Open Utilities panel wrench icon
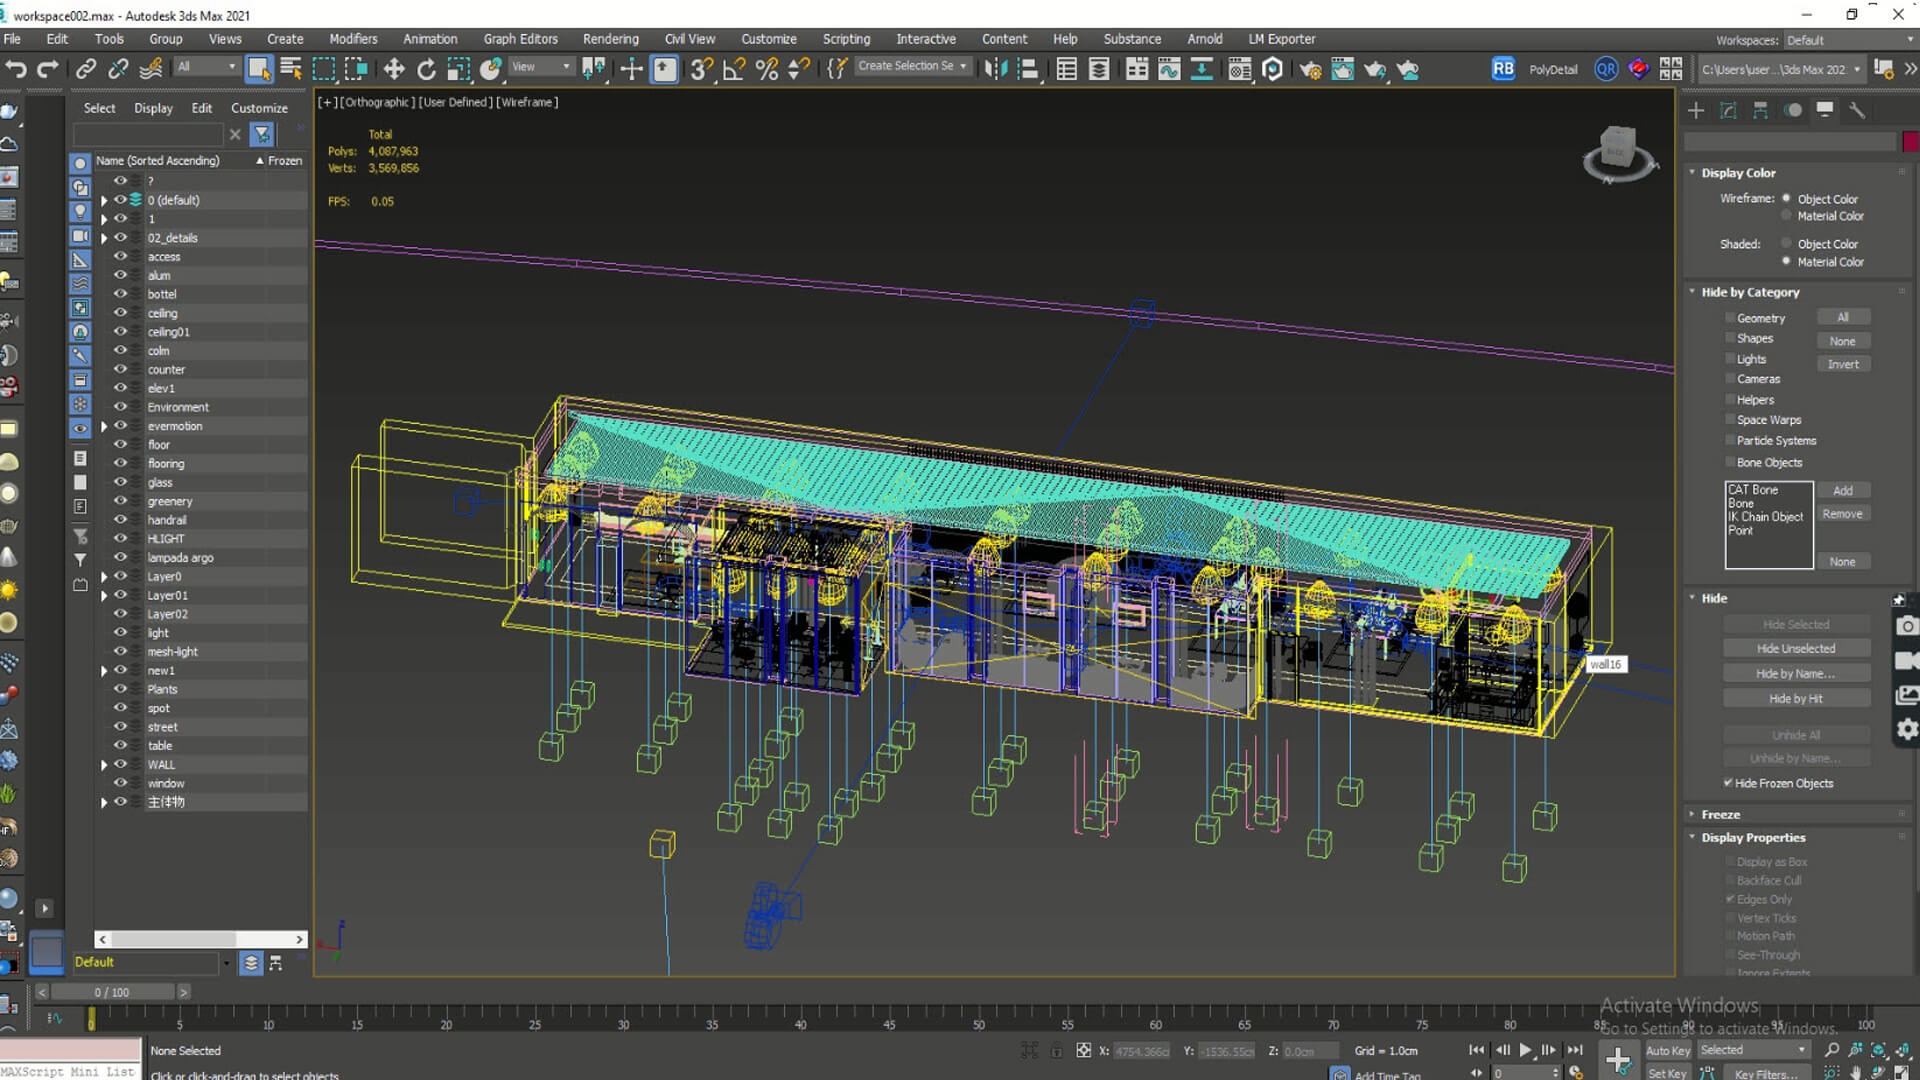This screenshot has width=1920, height=1080. [1857, 111]
